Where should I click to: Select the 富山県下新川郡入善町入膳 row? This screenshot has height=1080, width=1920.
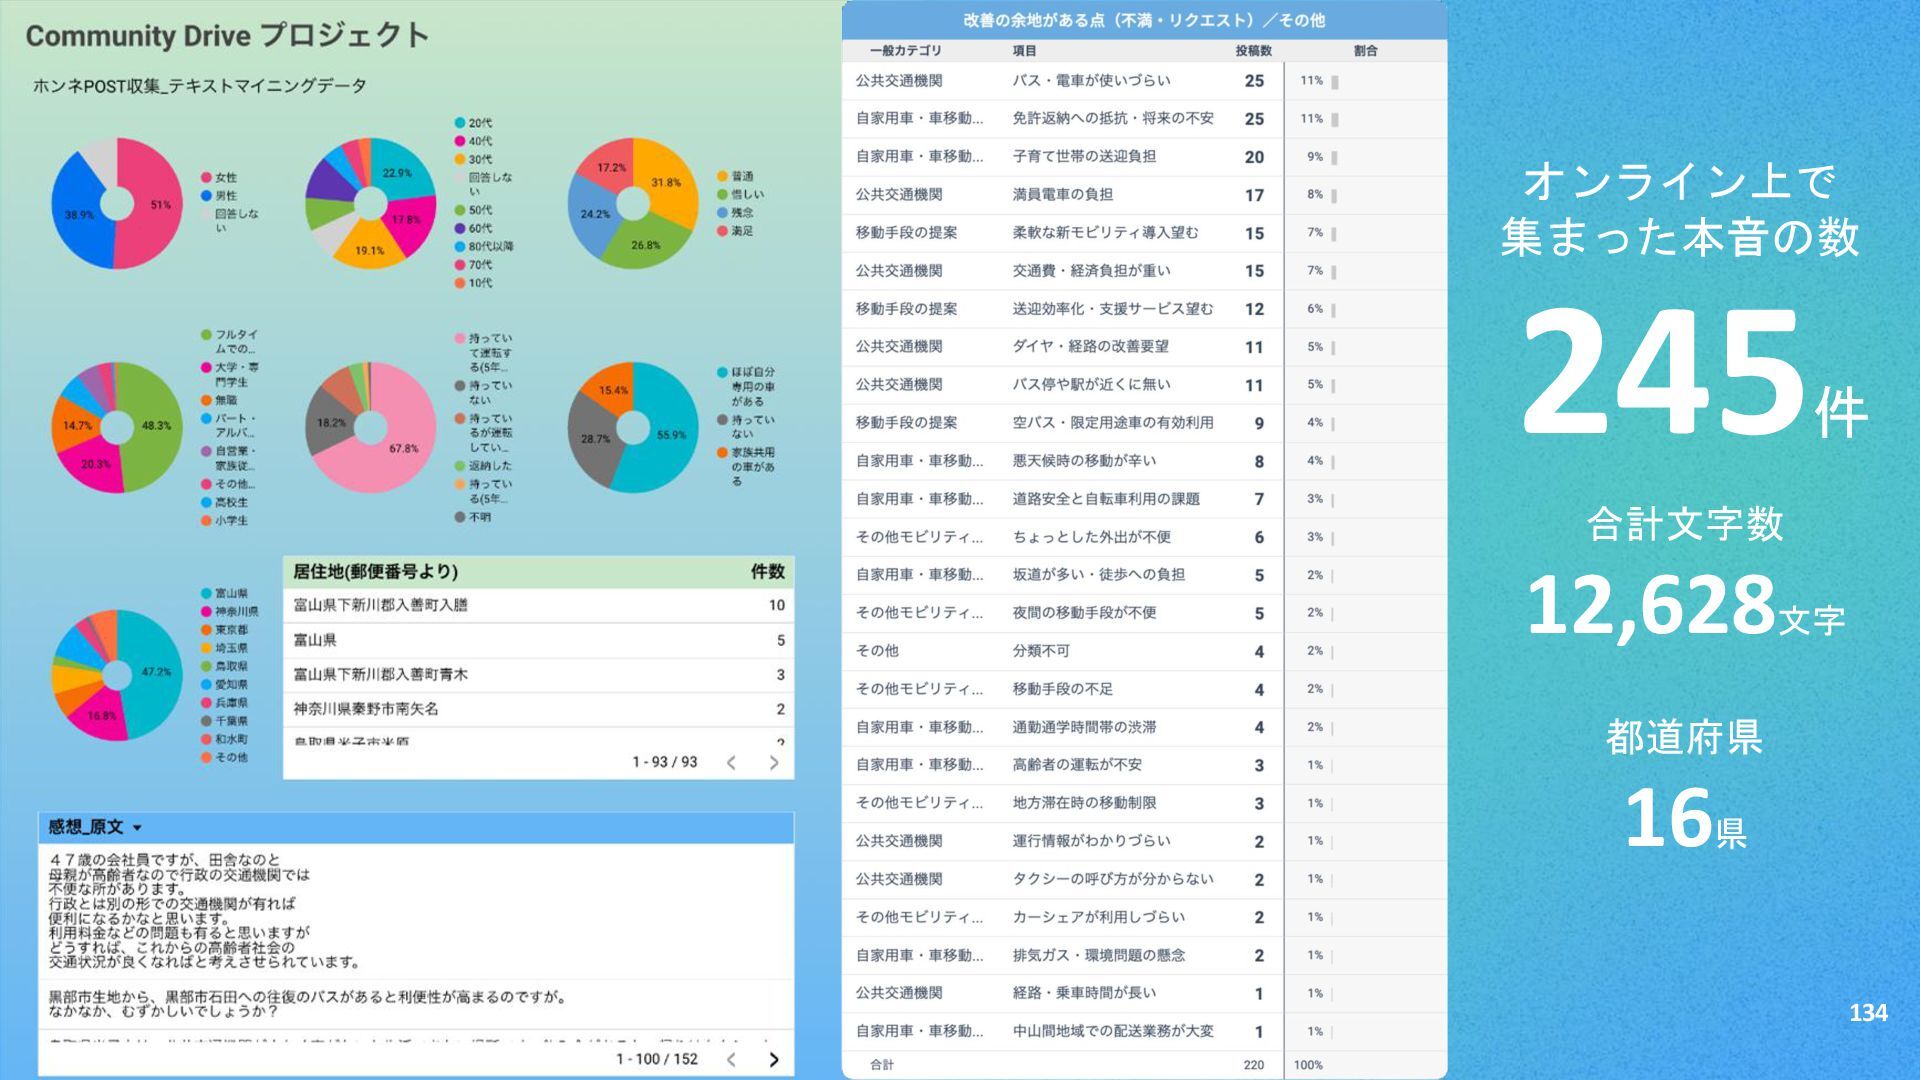pos(380,605)
